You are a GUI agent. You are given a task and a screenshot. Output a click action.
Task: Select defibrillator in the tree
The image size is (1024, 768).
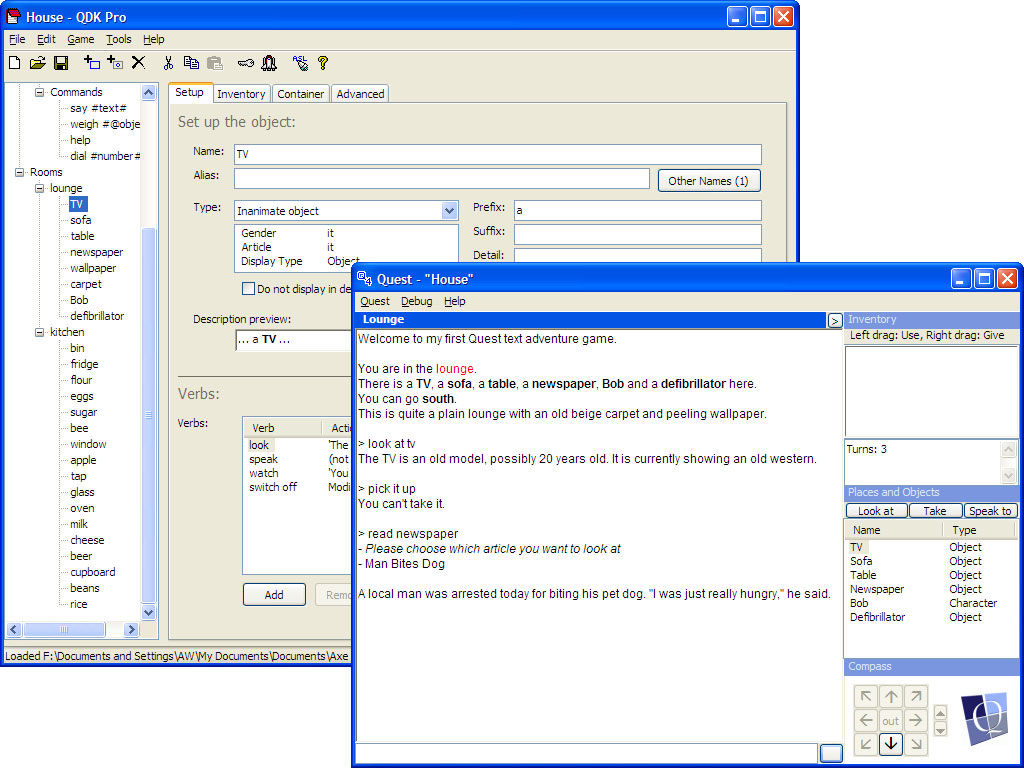point(97,316)
